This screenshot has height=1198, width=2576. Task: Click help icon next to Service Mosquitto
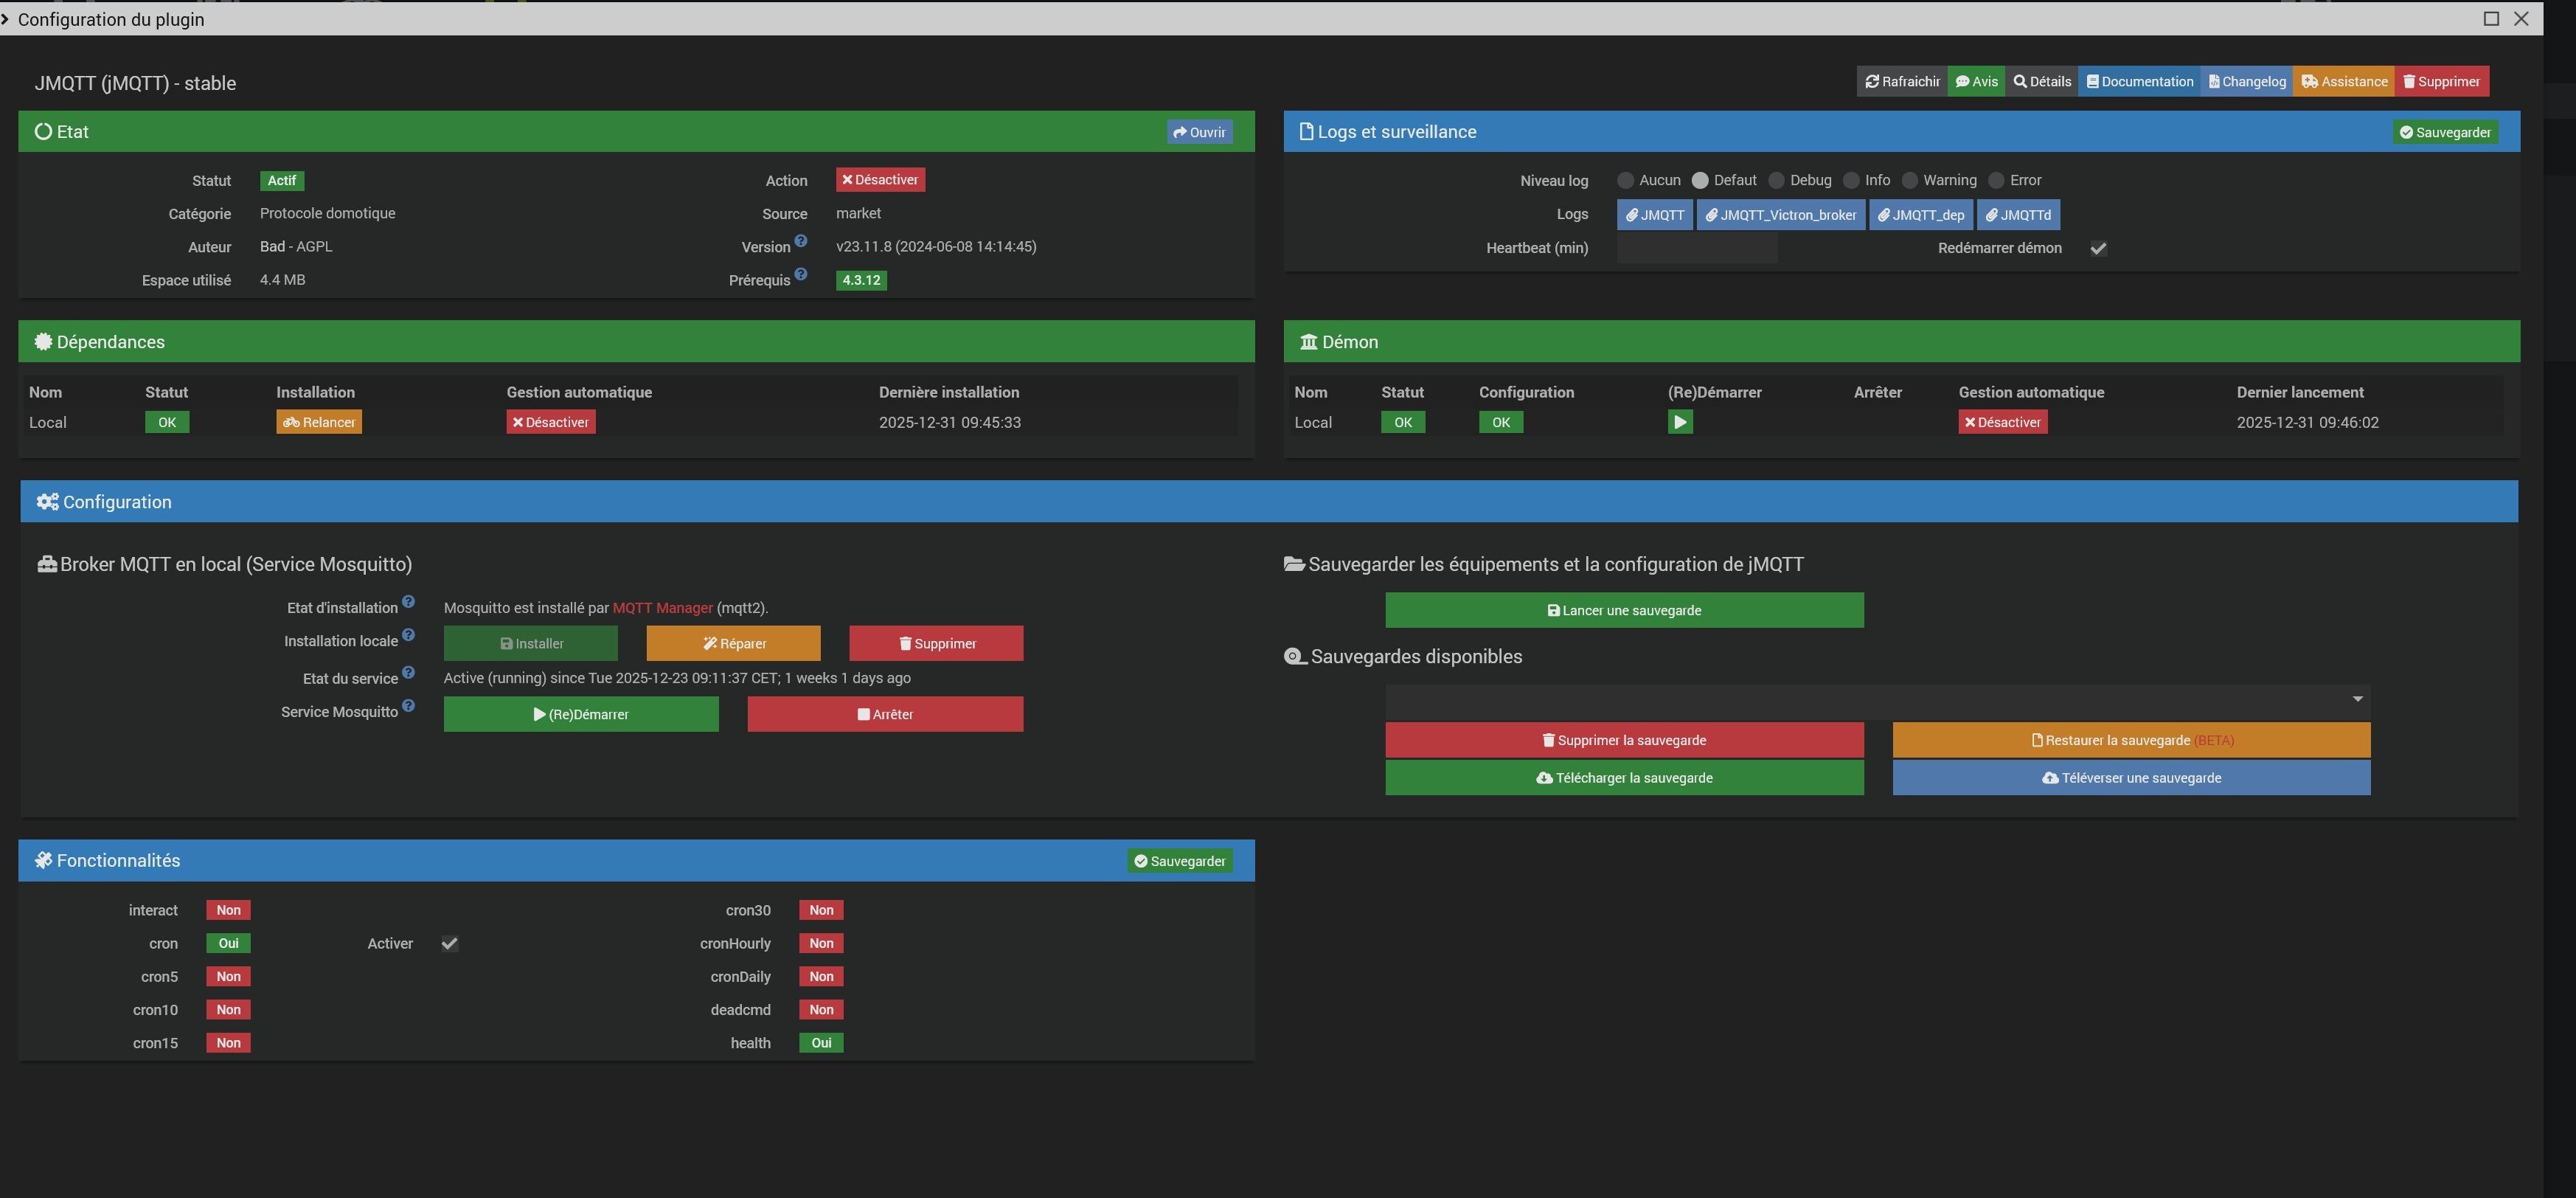(408, 706)
